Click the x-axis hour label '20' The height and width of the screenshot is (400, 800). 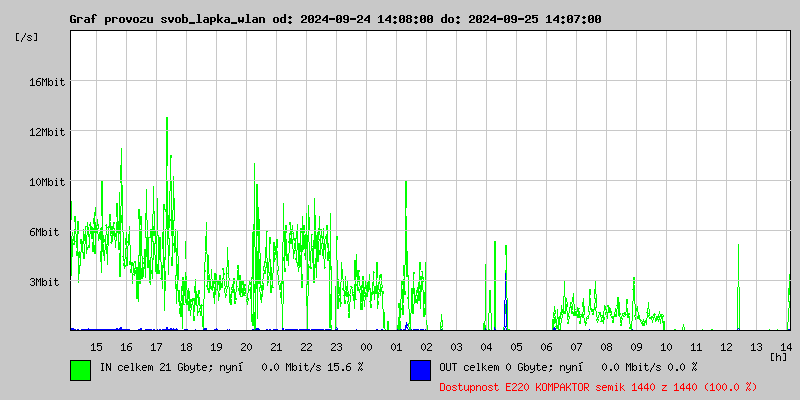[246, 347]
